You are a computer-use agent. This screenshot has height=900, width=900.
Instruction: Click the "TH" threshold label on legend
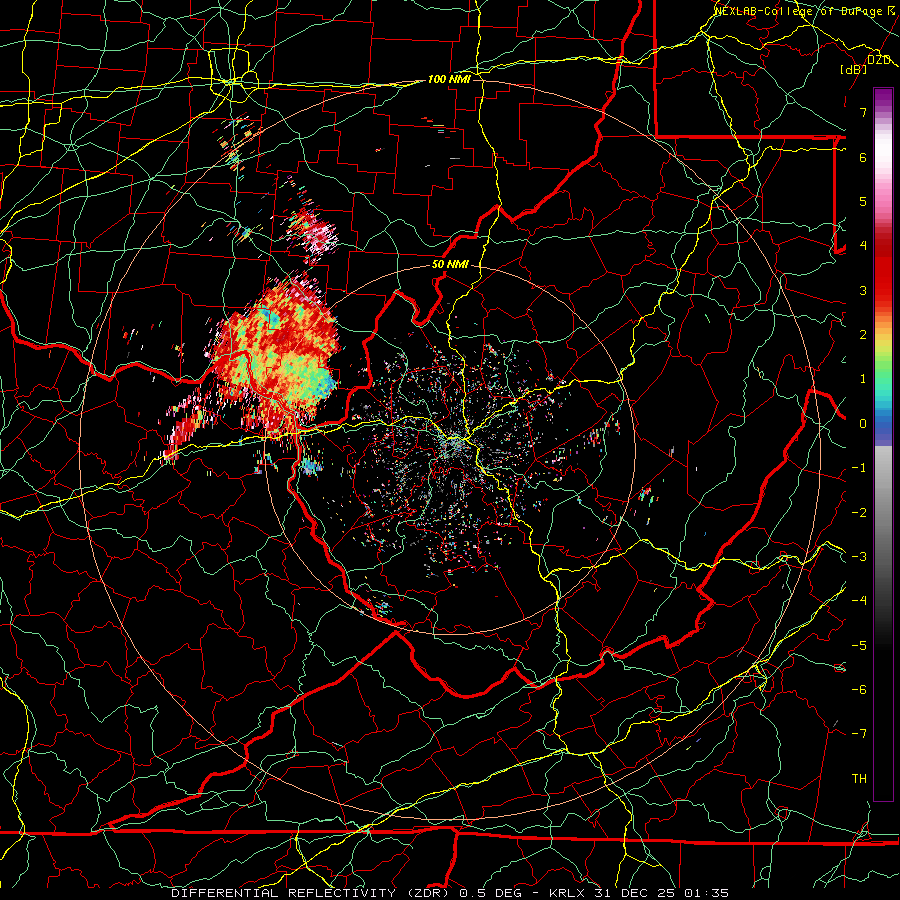click(x=859, y=779)
